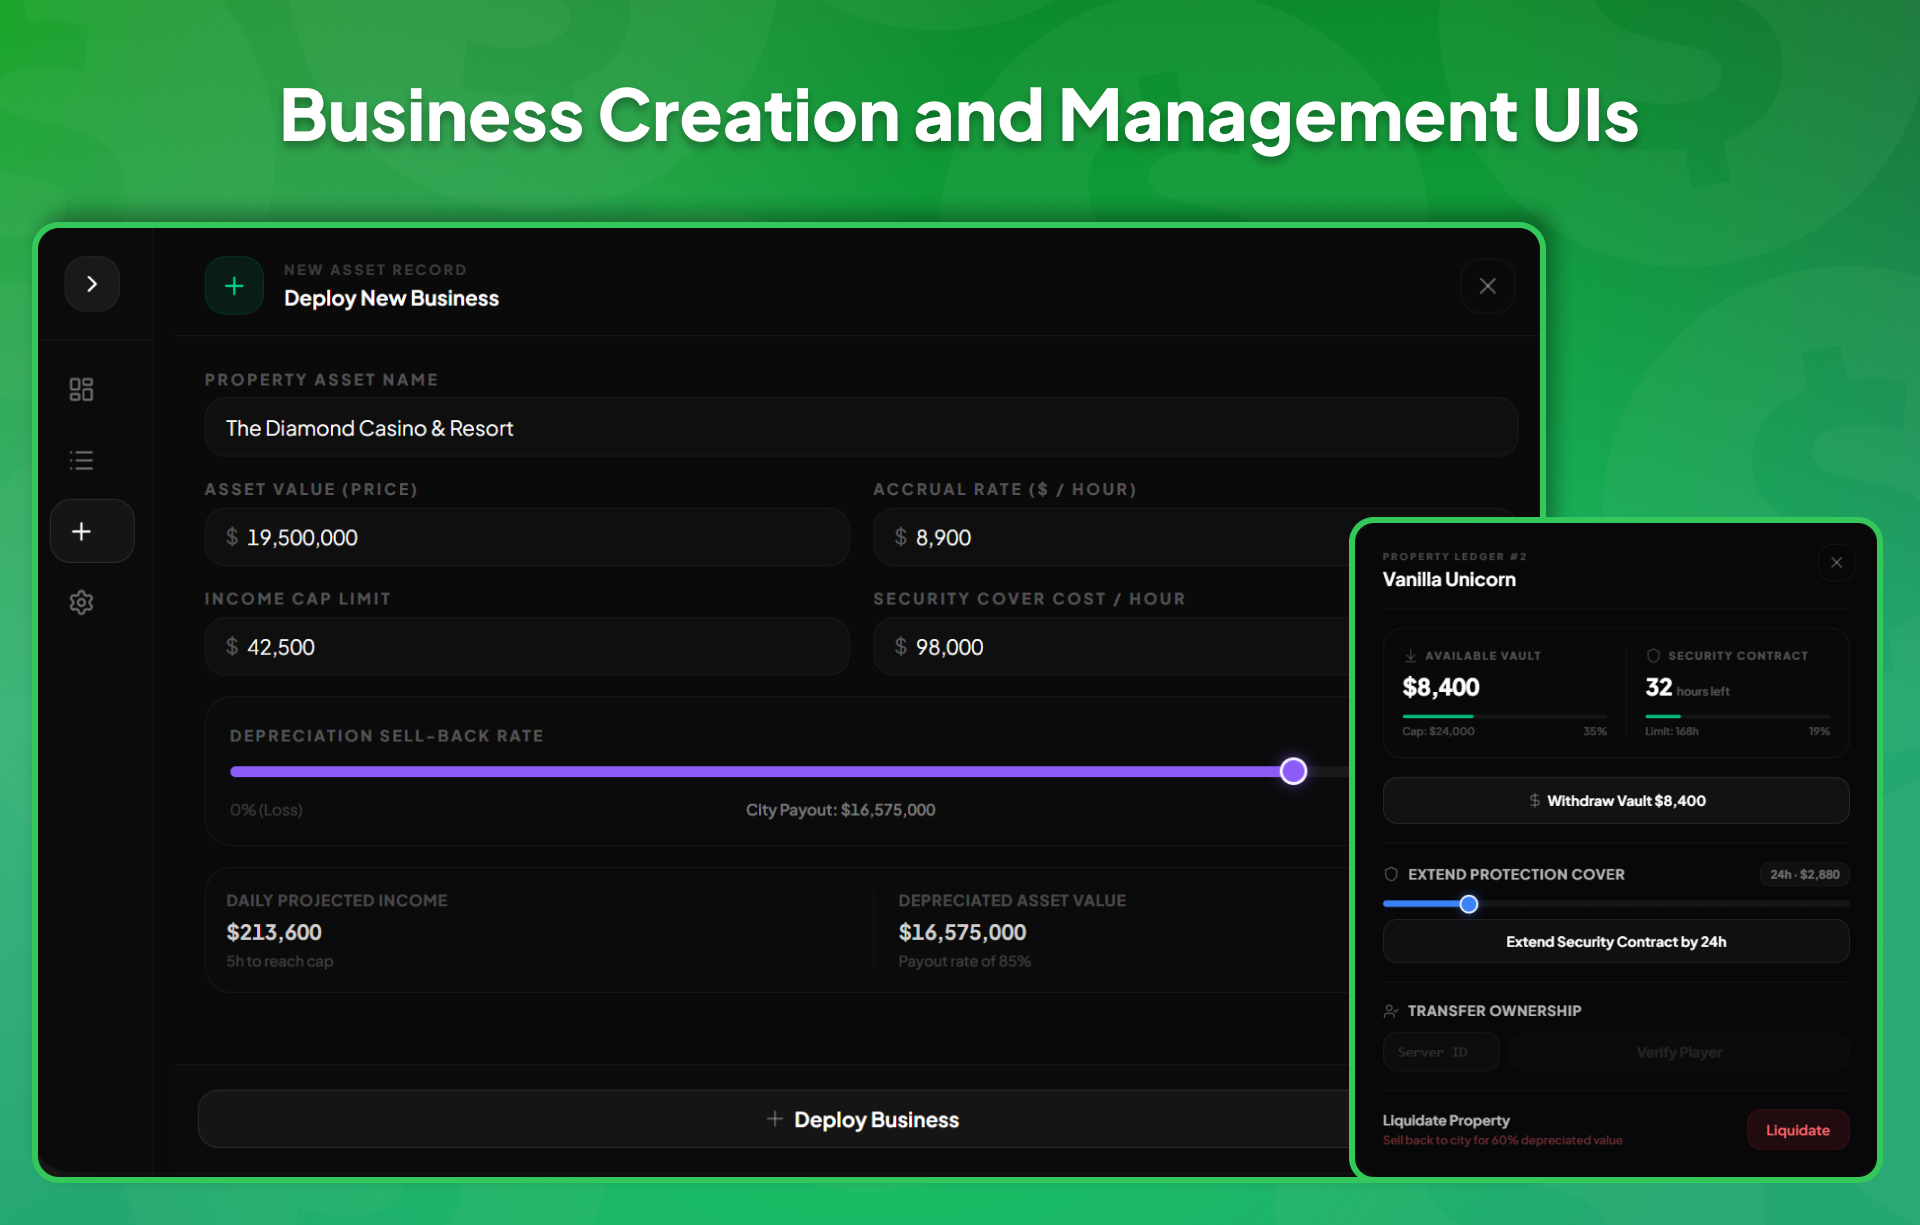
Task: Click the 0% (Loss) slider label
Action: click(266, 810)
